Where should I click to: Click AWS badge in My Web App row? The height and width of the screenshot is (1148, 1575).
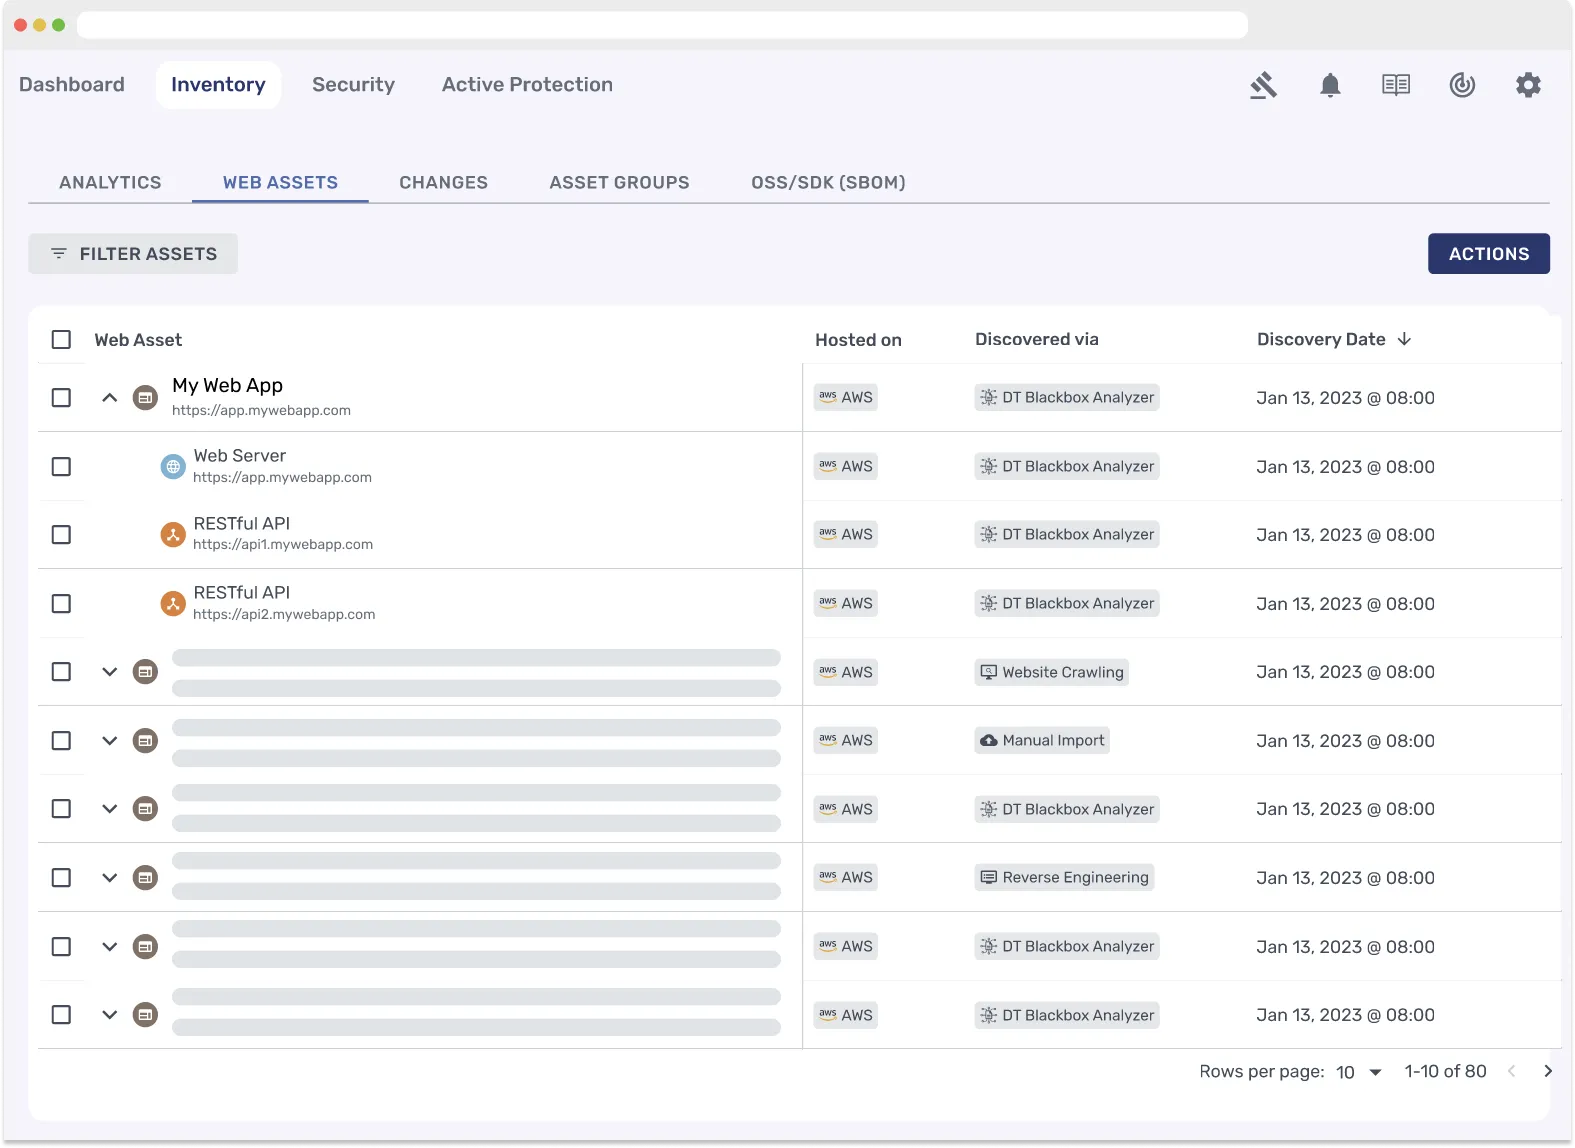[846, 398]
